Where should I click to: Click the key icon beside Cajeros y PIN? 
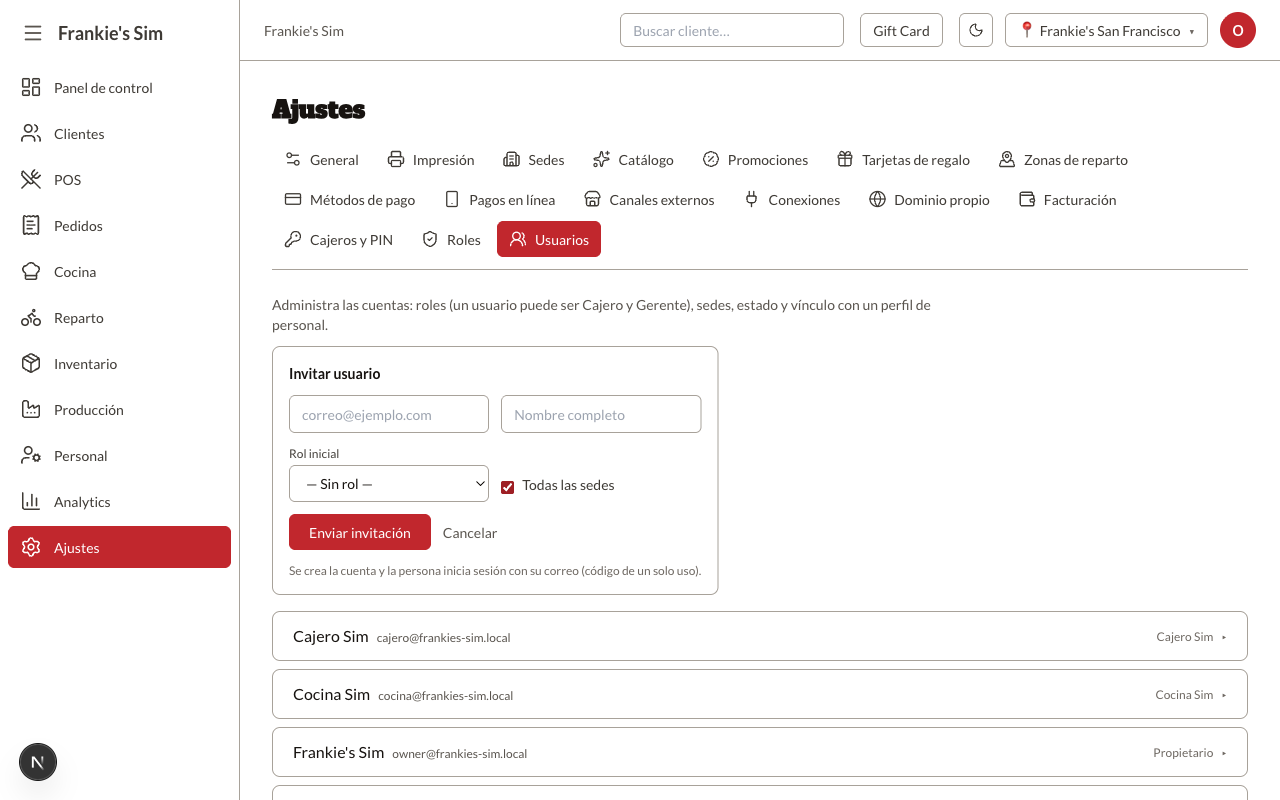293,239
